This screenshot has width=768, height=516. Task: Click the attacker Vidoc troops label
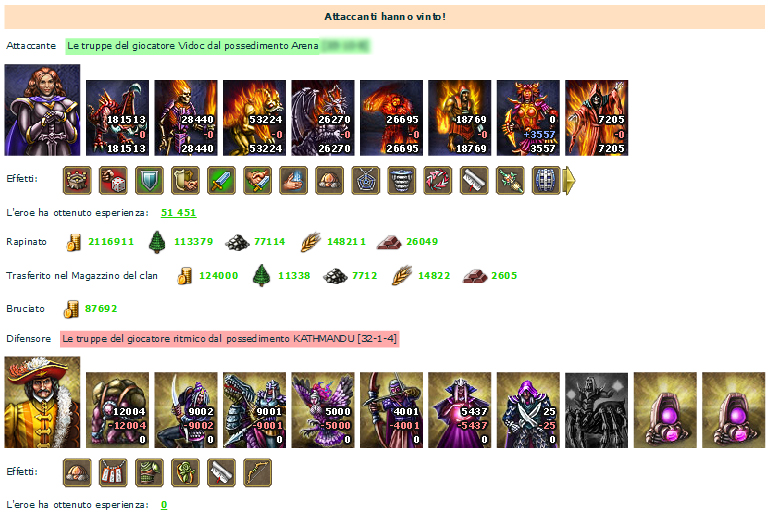[x=218, y=46]
